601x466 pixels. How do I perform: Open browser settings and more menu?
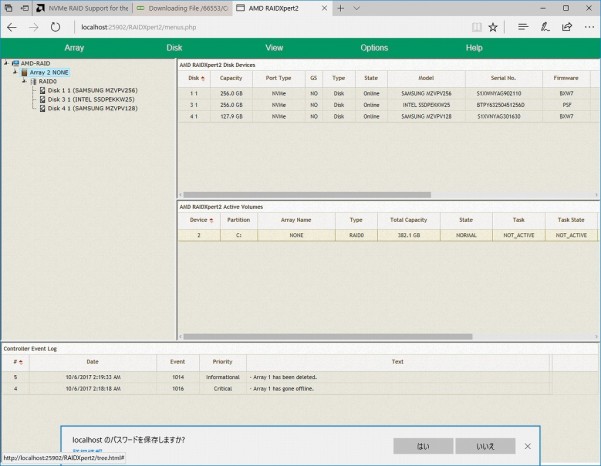[590, 27]
